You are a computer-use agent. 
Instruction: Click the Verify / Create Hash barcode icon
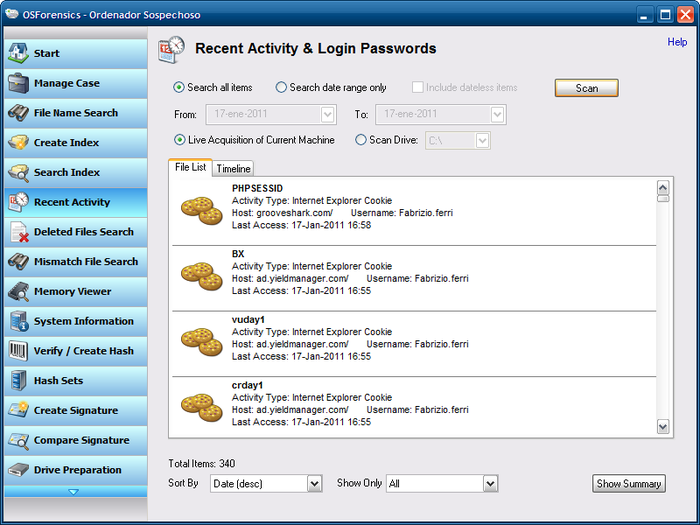18,351
